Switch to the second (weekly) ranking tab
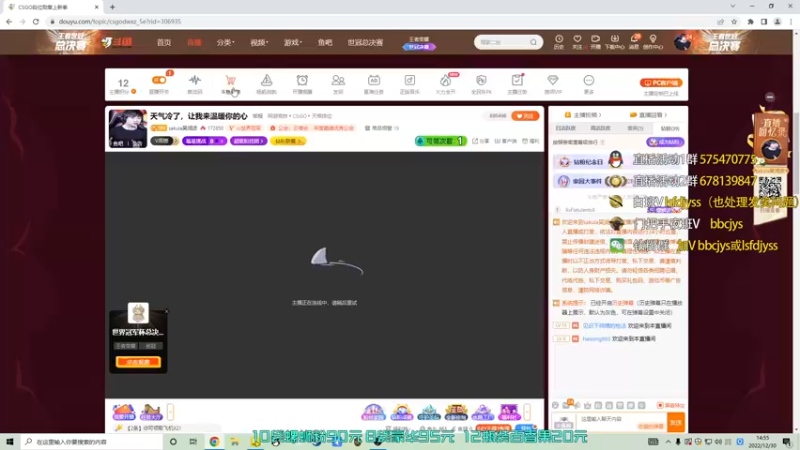800x450 pixels. pos(600,128)
